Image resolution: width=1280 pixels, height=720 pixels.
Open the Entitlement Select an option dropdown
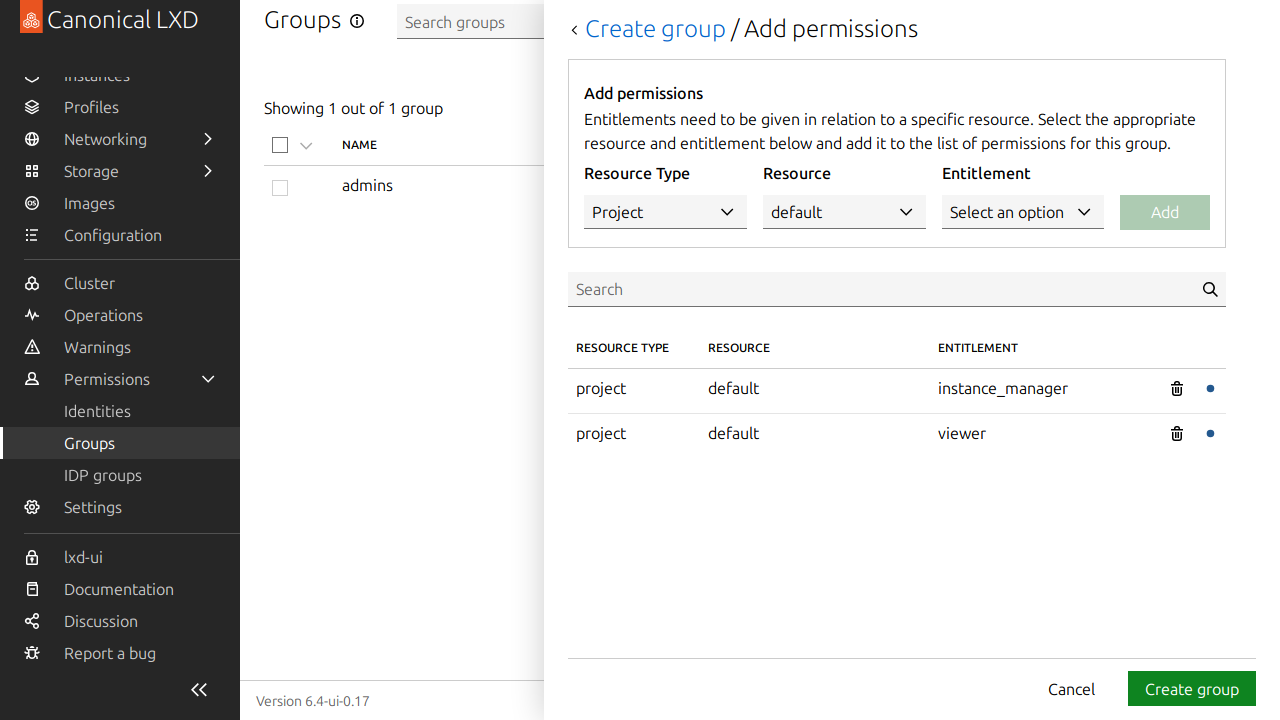(1022, 212)
